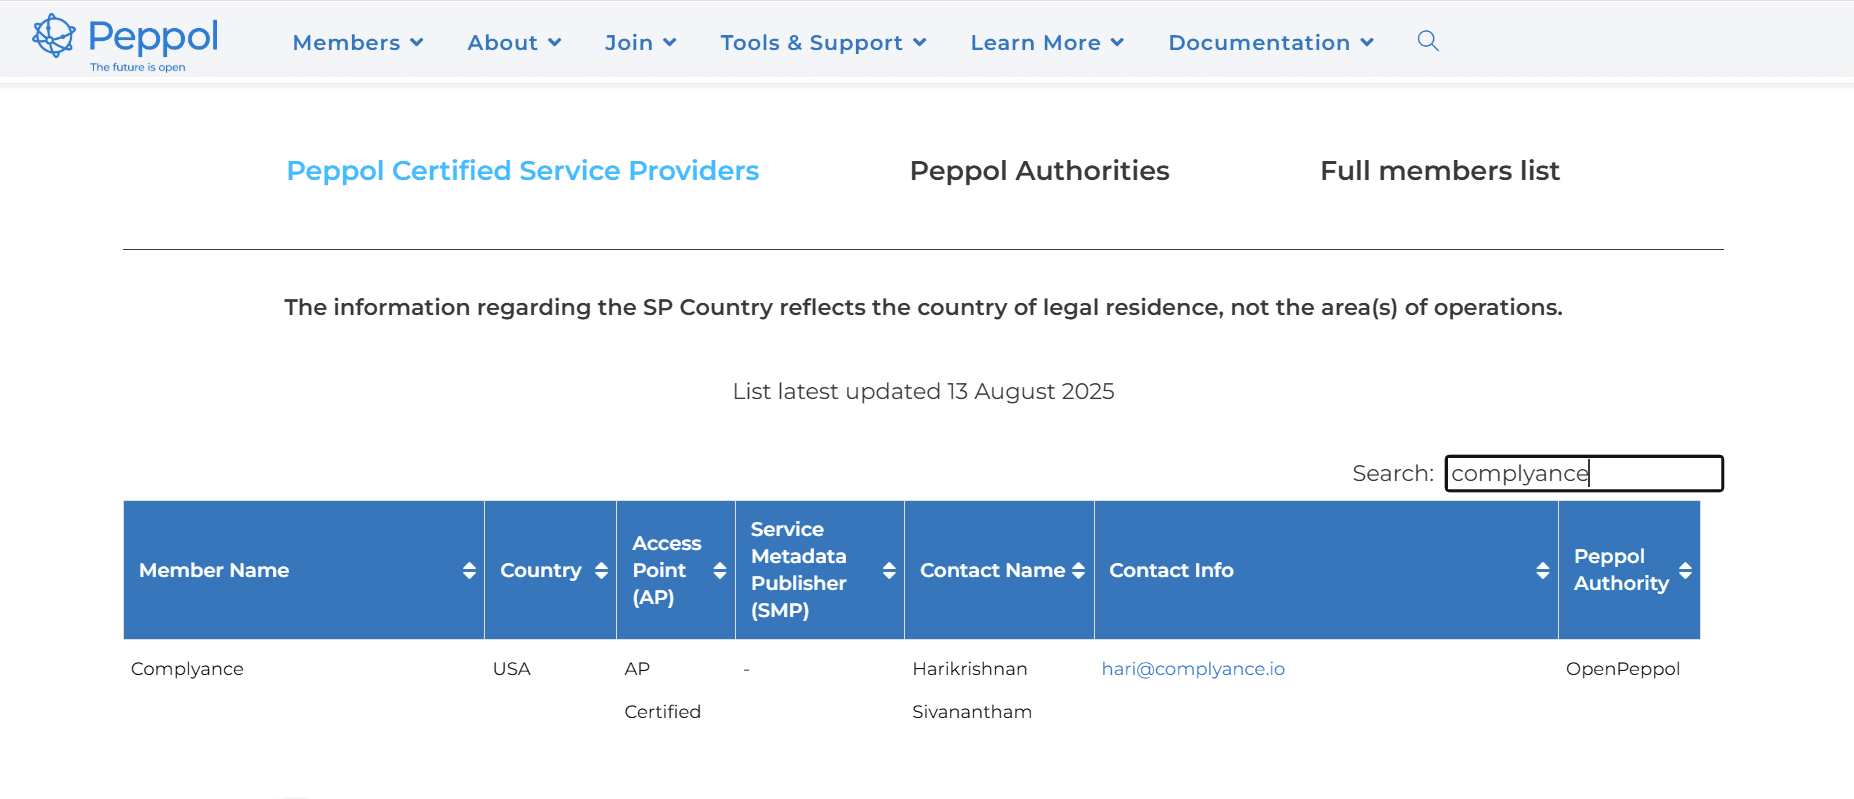The image size is (1854, 799).
Task: Click the Peppol logo icon
Action: pos(54,37)
